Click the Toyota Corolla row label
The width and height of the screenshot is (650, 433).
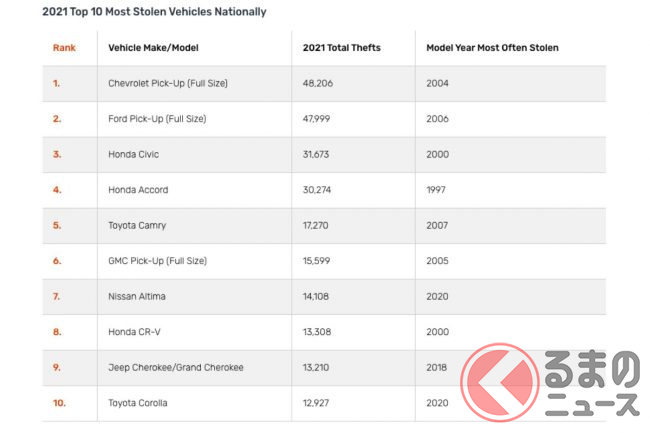tap(140, 403)
